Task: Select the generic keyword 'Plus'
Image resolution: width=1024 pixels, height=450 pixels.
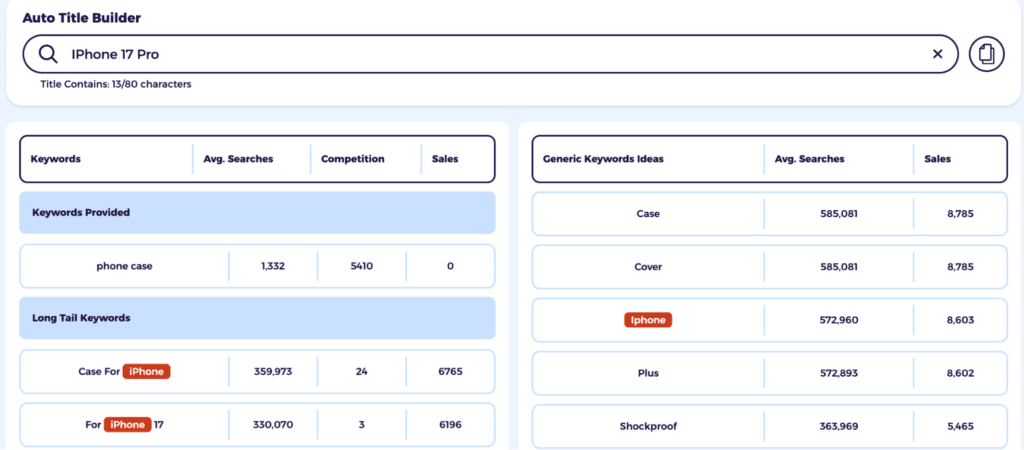Action: 769,374
